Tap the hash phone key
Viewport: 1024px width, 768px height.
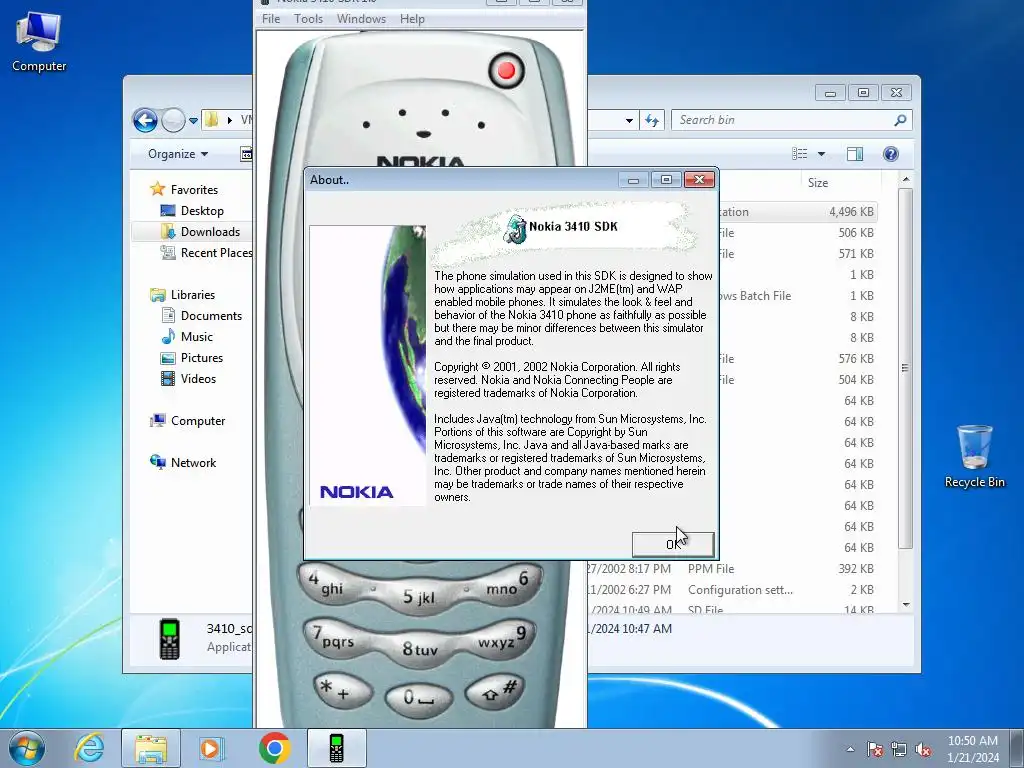[496, 691]
